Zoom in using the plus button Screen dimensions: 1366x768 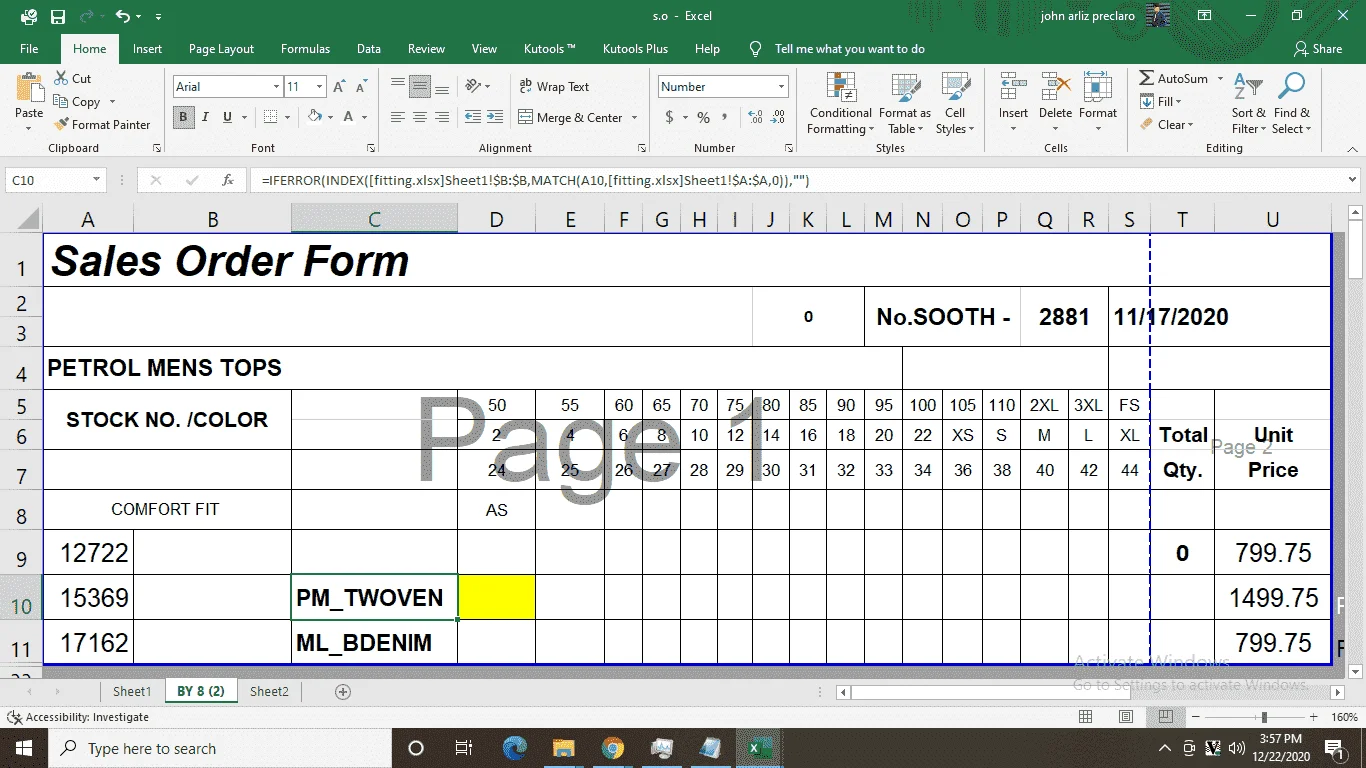tap(1311, 717)
